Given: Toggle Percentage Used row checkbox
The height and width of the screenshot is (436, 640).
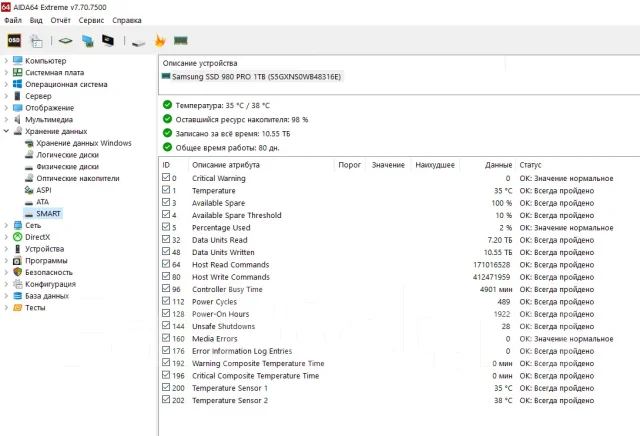Looking at the screenshot, I should 166,227.
